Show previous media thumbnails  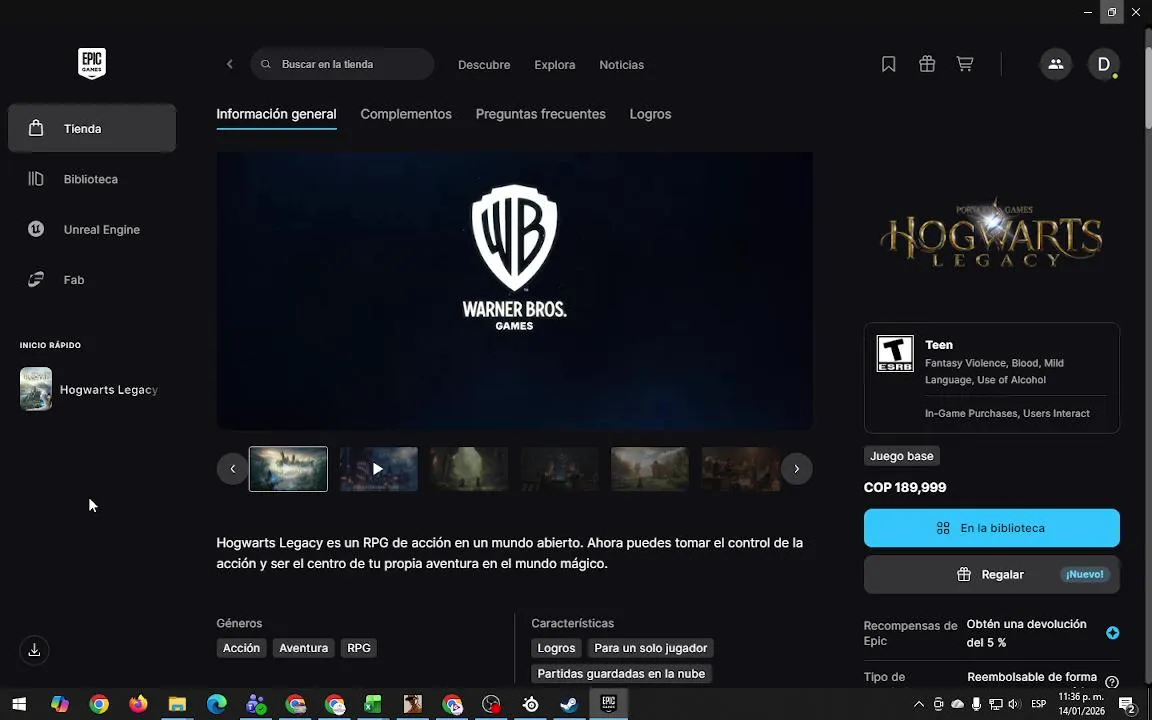[x=232, y=469]
